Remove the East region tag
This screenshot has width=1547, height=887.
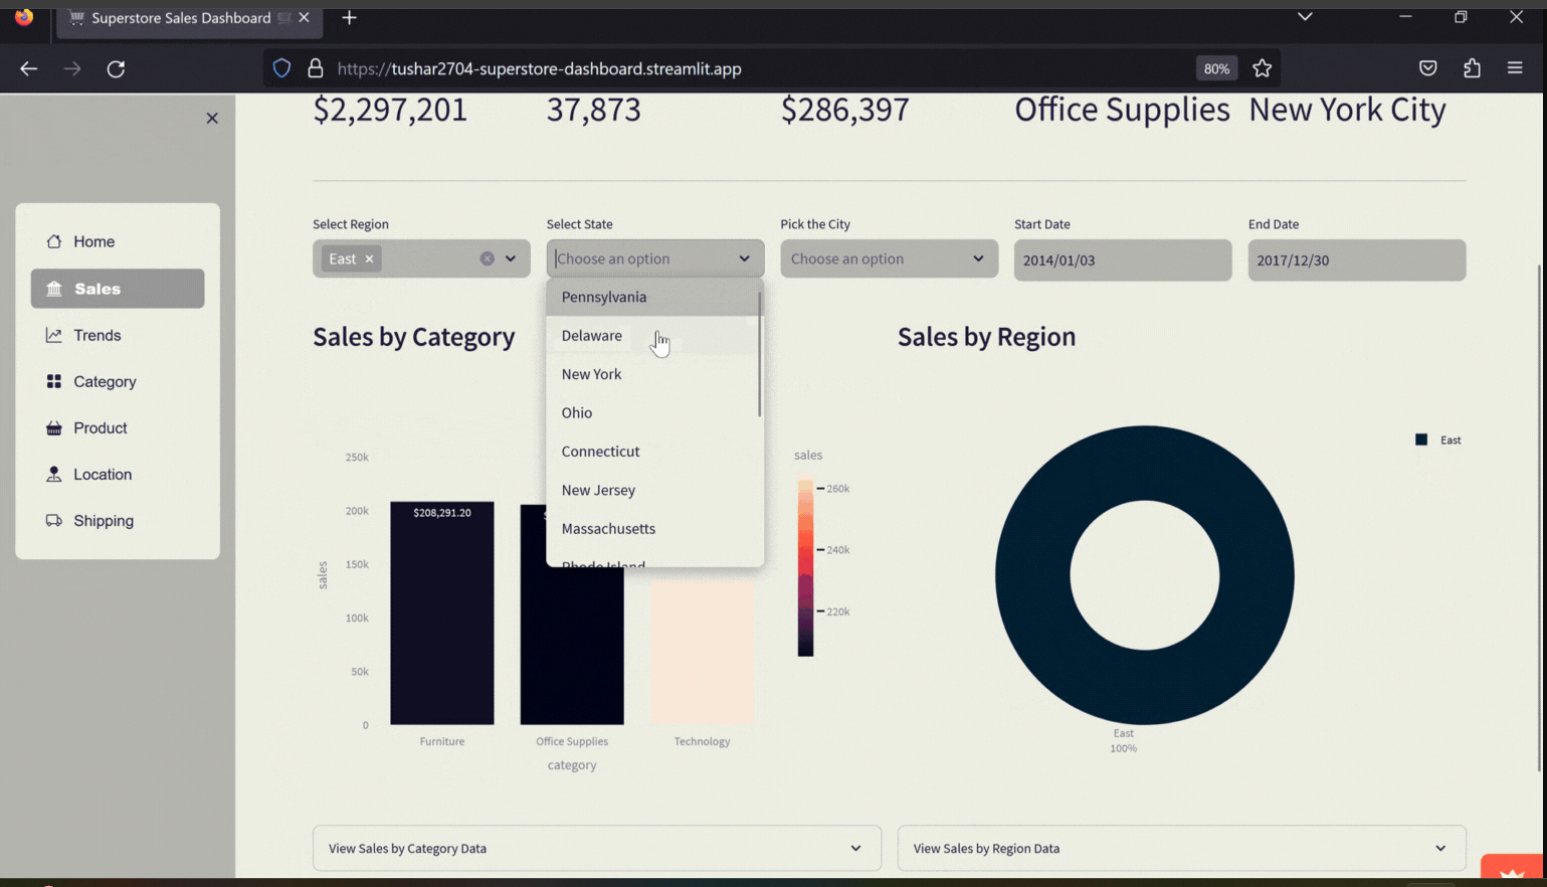coord(369,259)
